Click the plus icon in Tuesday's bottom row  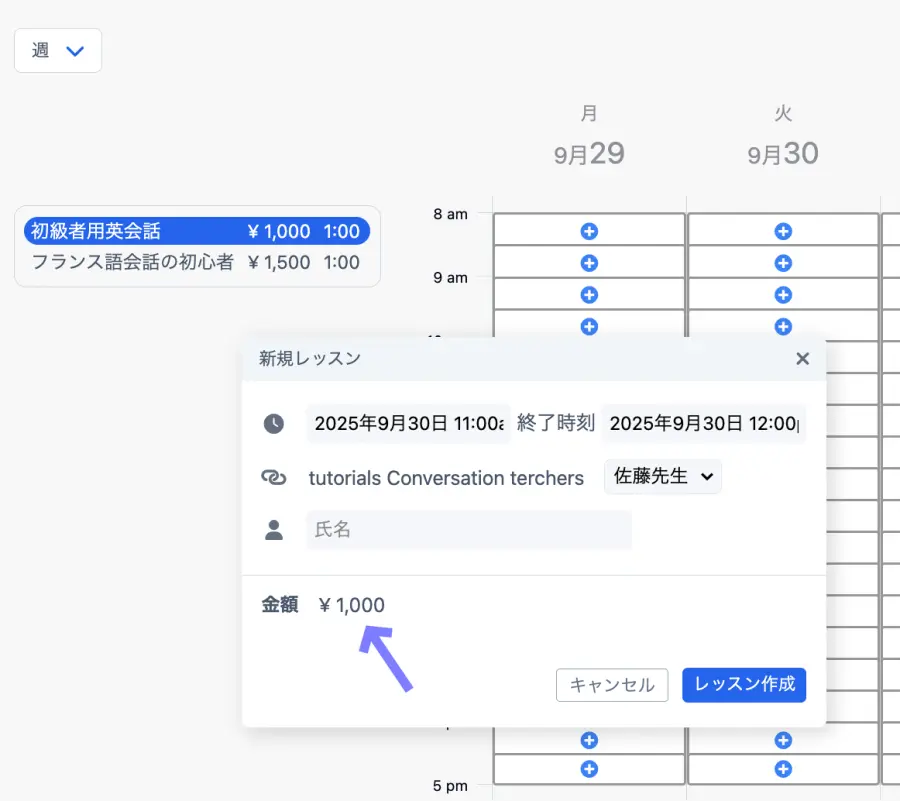coord(783,769)
